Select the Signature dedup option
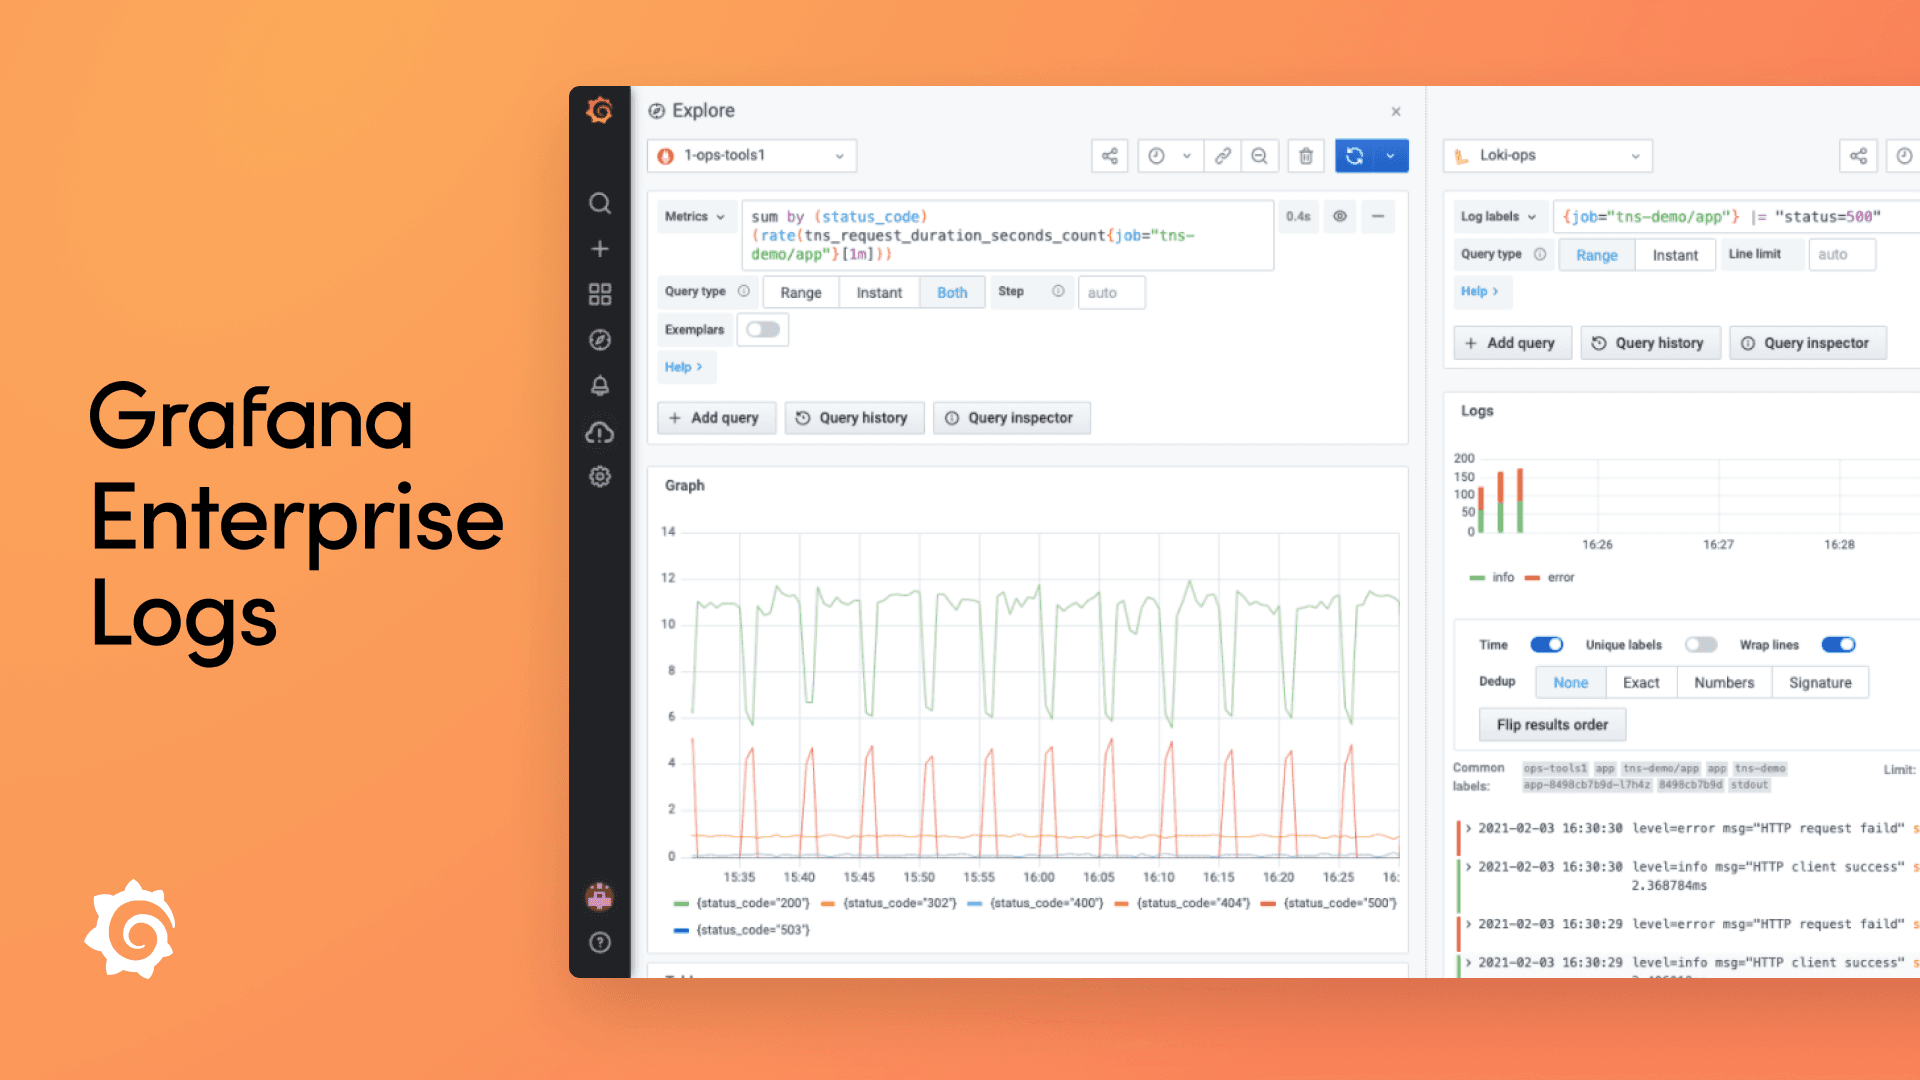1920x1080 pixels. pyautogui.click(x=1819, y=682)
